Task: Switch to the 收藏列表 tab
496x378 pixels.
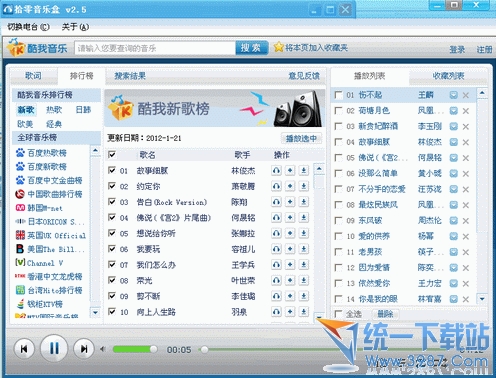Action: point(448,76)
